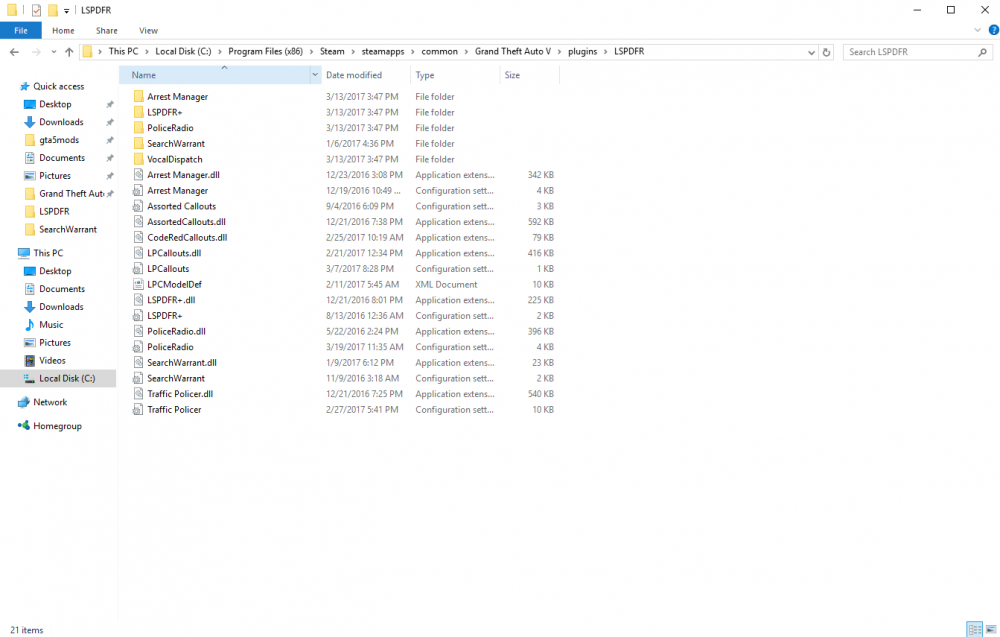Switch to Details view icon
This screenshot has height=637, width=1000.
click(x=974, y=629)
